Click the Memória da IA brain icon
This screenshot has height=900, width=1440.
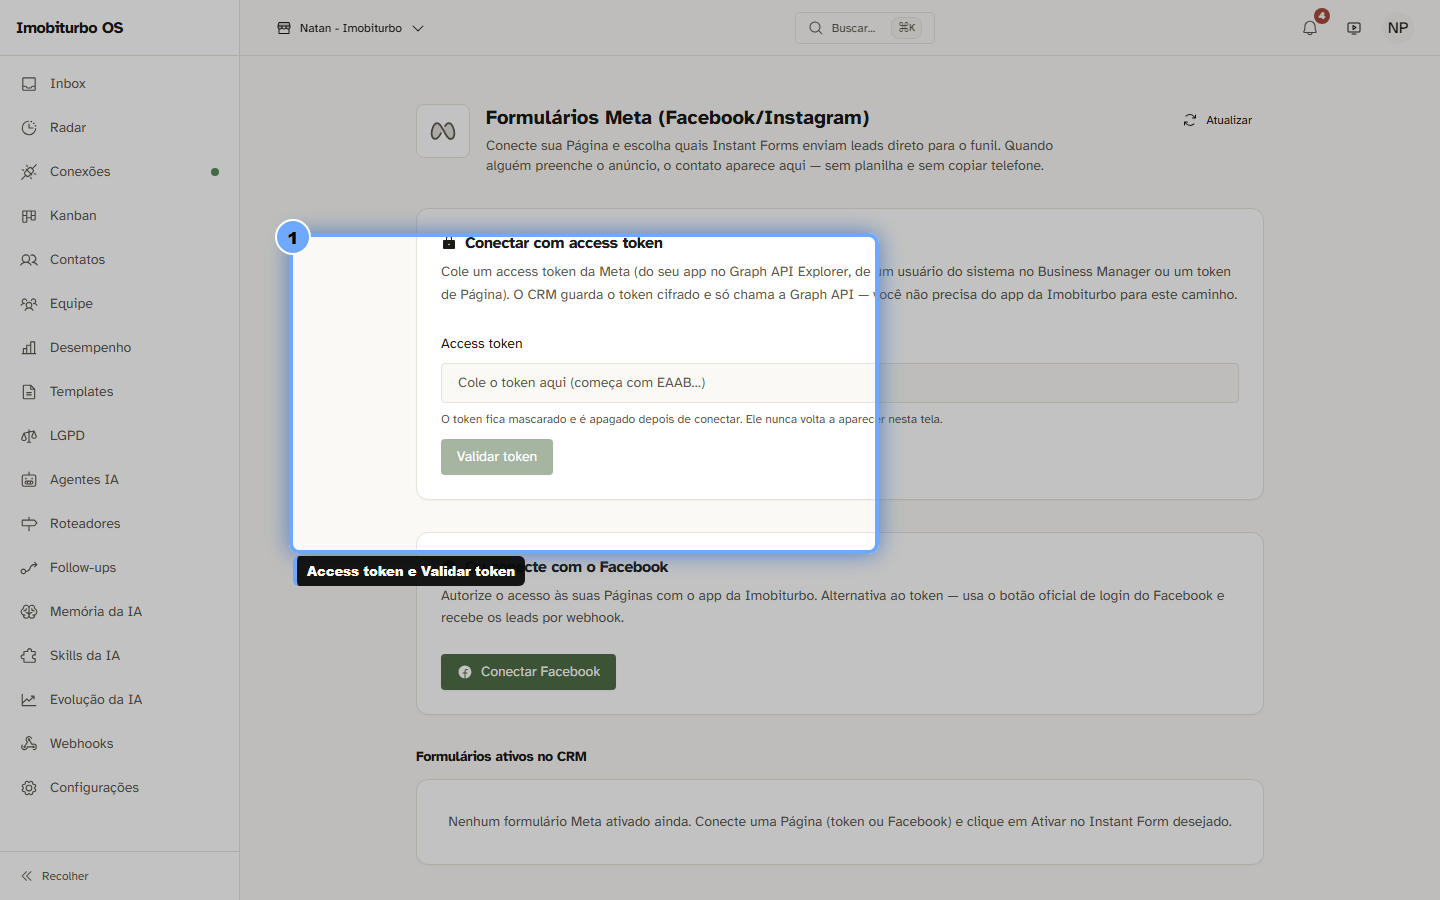(x=29, y=612)
